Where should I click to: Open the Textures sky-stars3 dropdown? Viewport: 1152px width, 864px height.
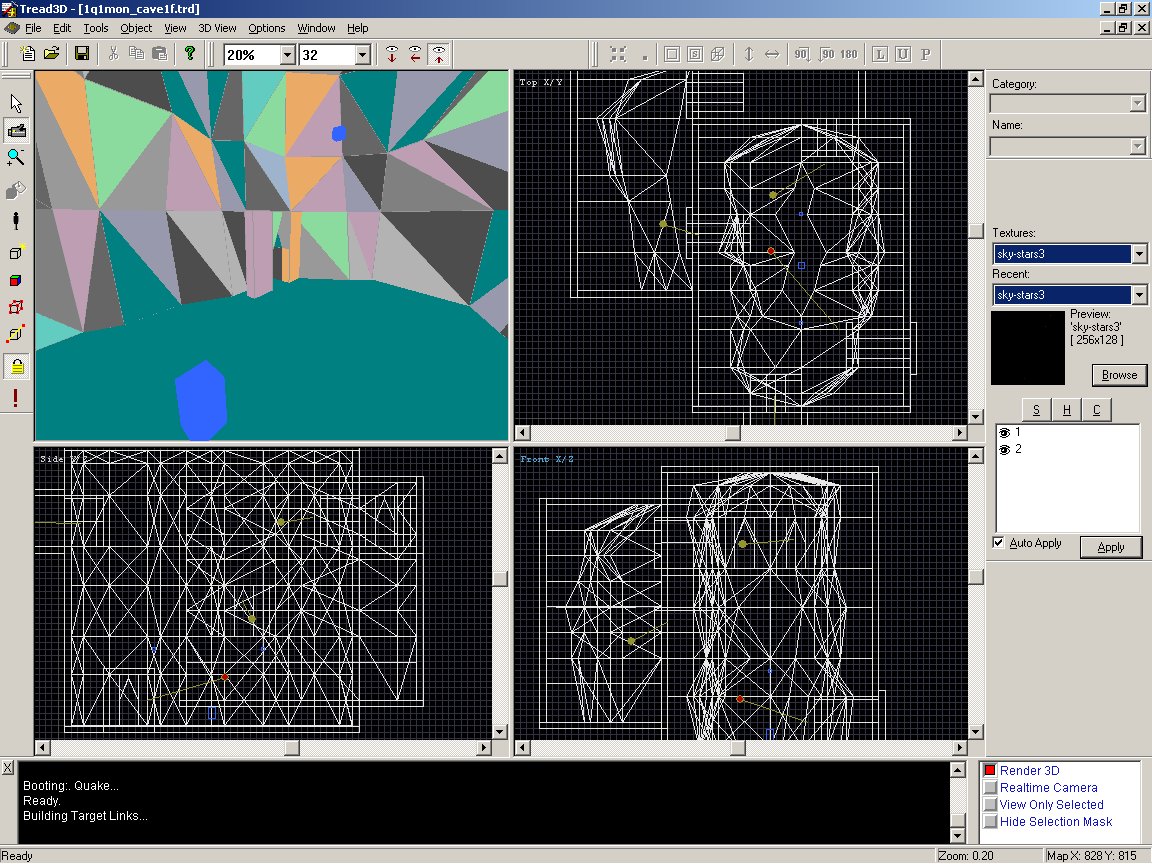pos(1139,254)
